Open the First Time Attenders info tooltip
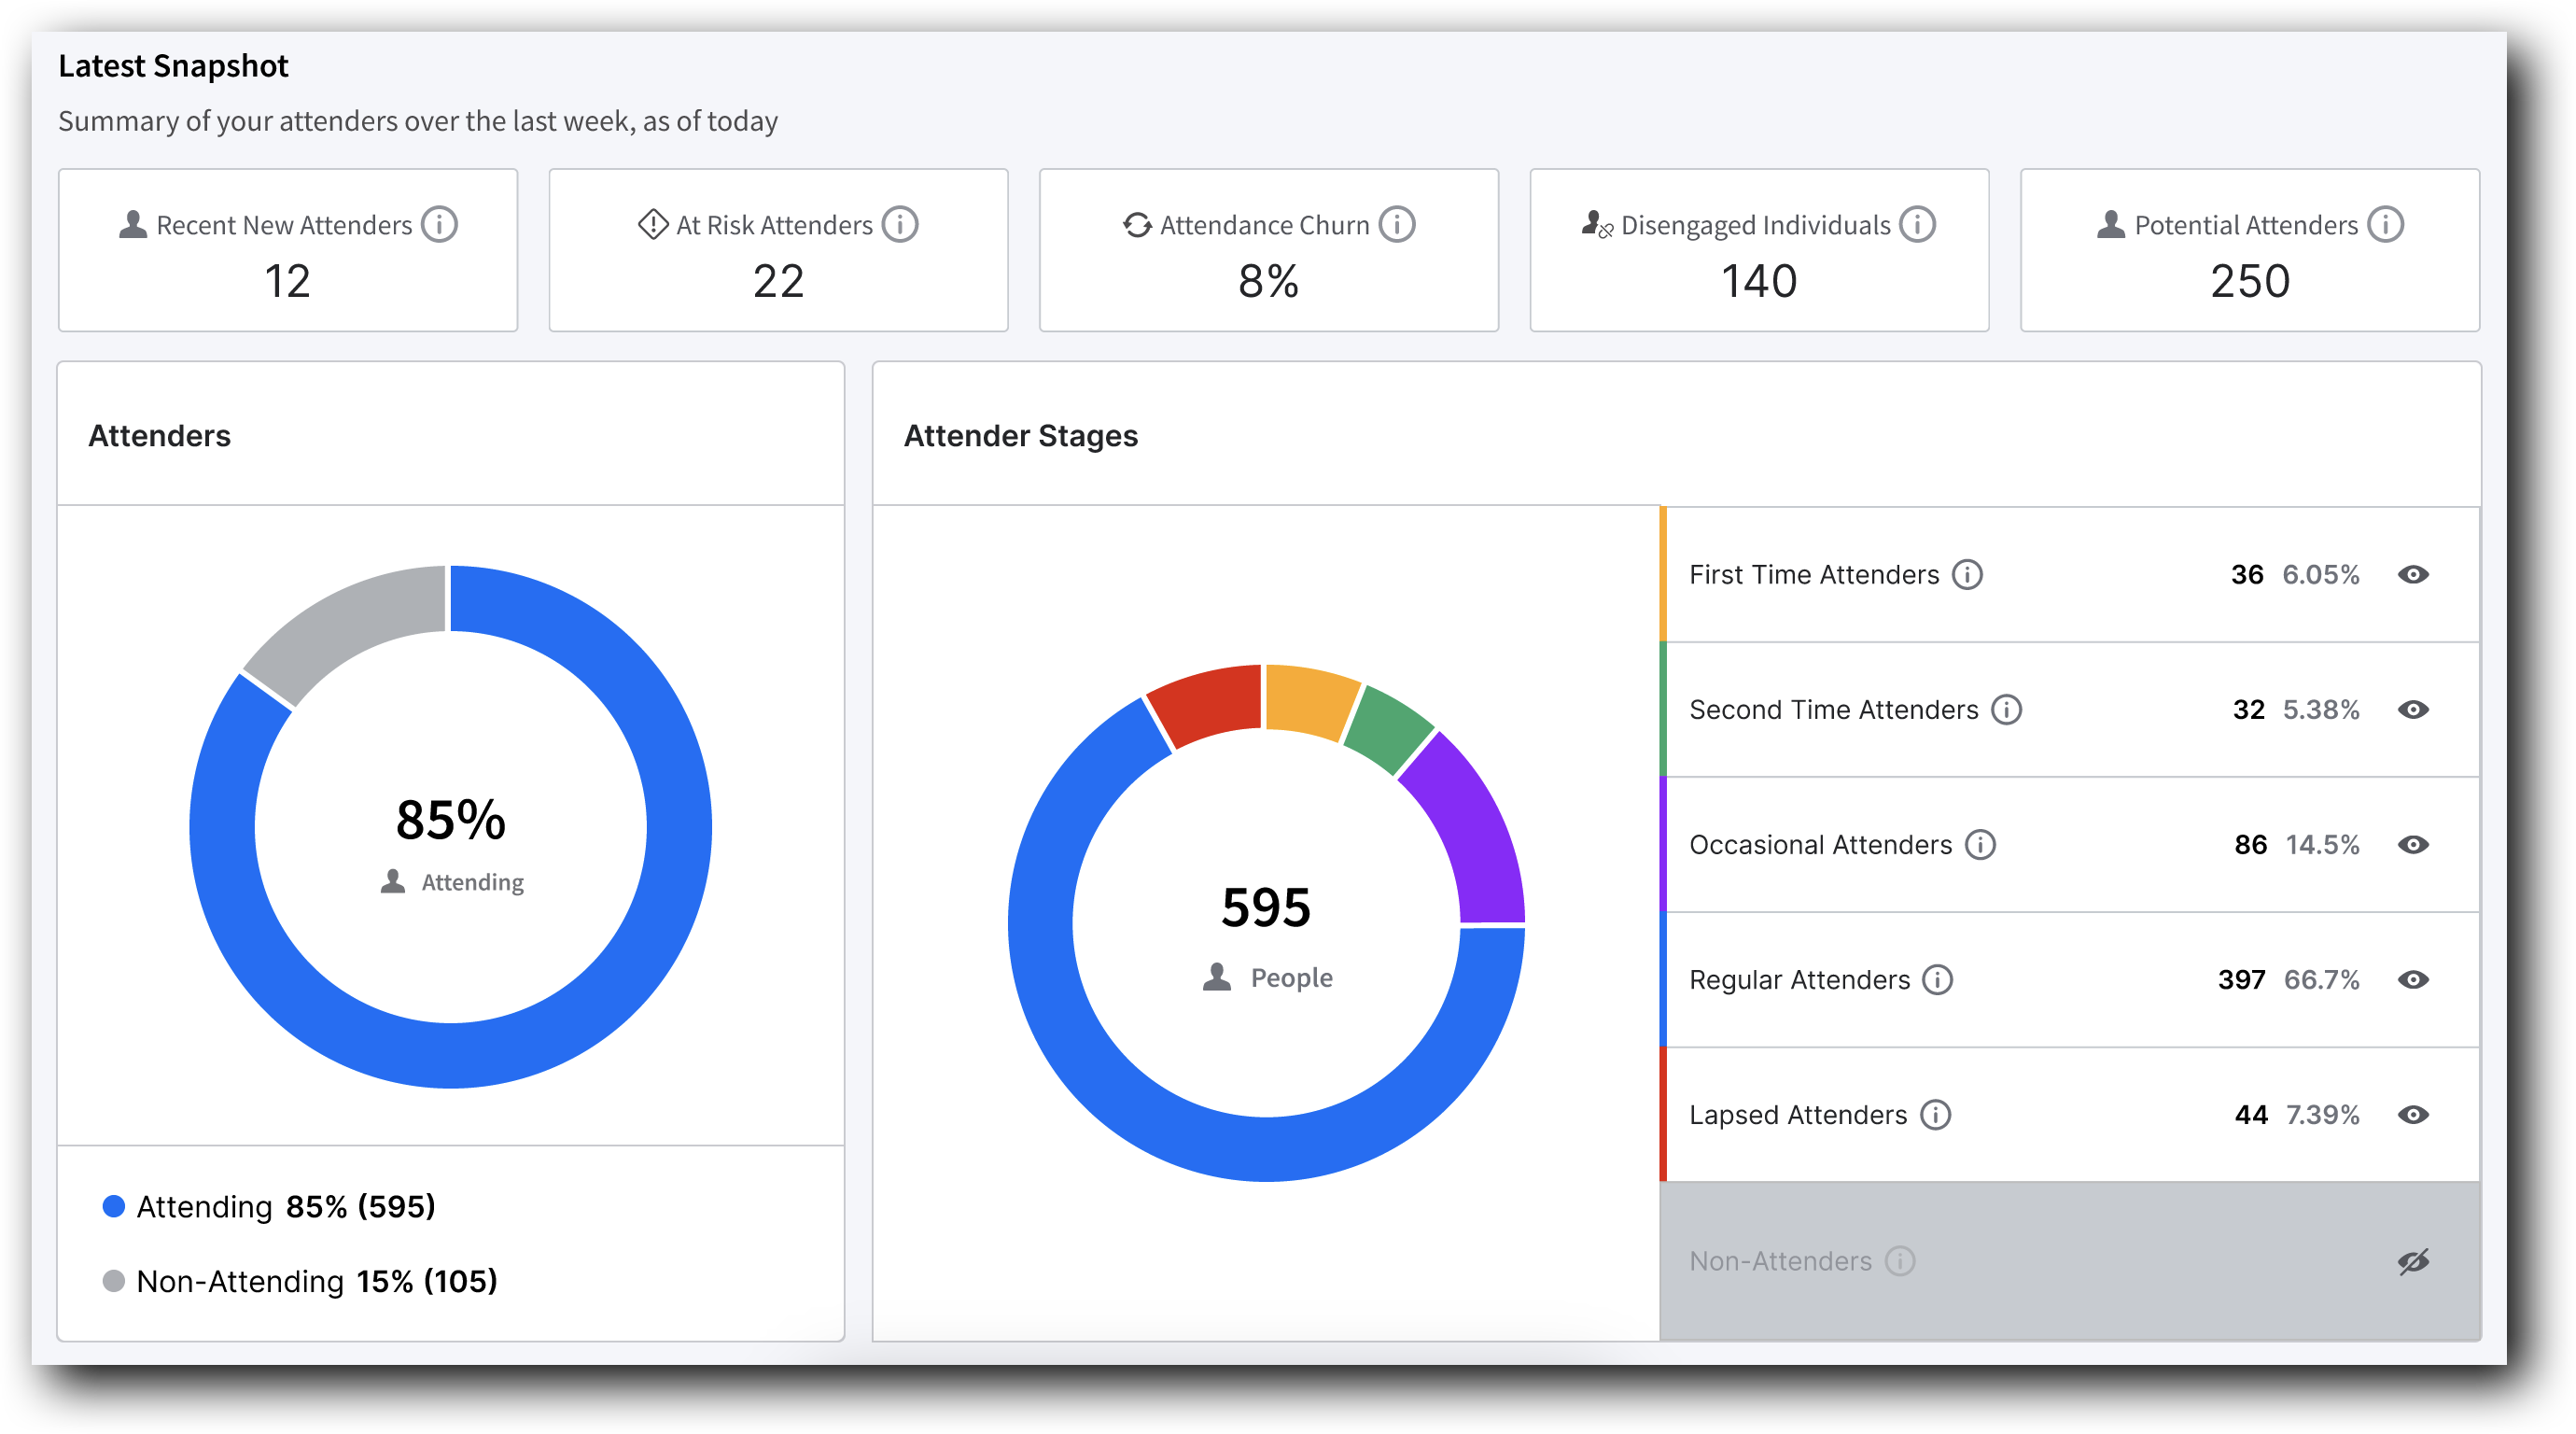This screenshot has height=1434, width=2576. (x=1967, y=575)
